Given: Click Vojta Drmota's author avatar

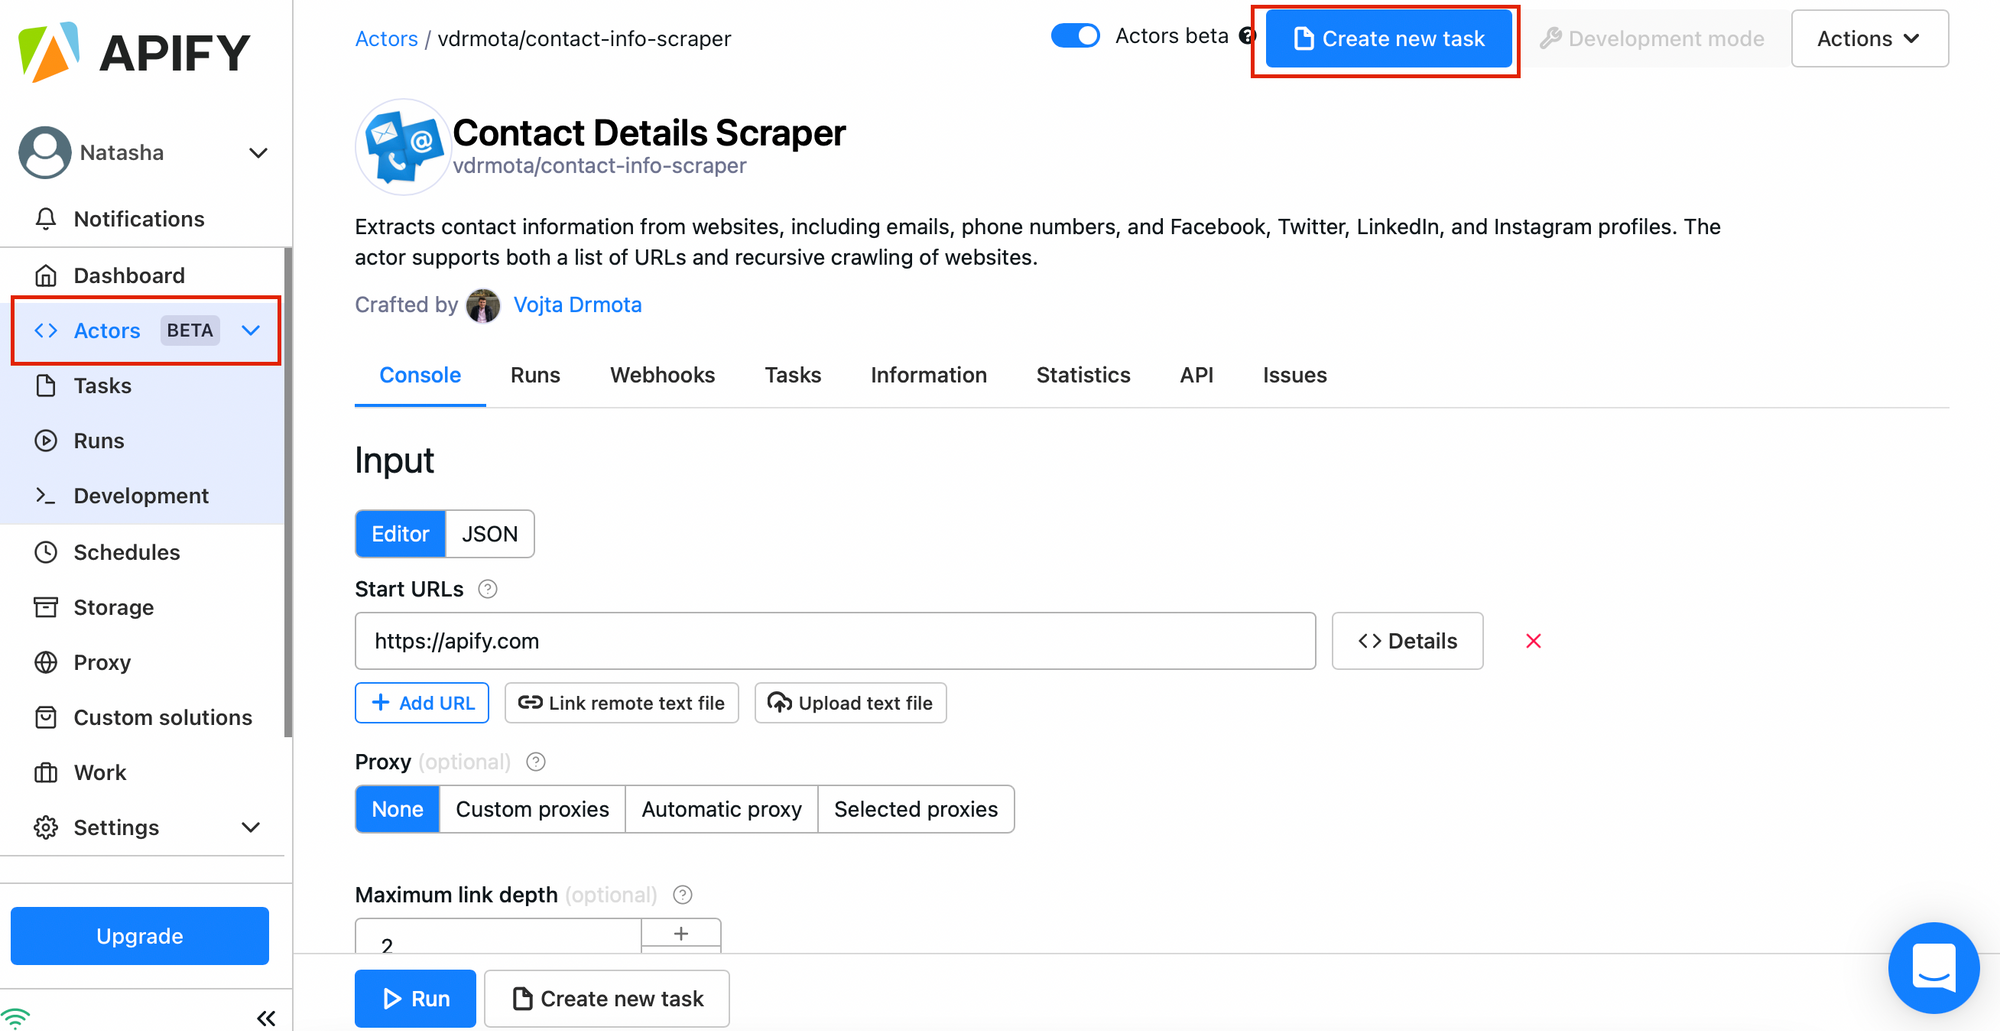Looking at the screenshot, I should coord(483,305).
